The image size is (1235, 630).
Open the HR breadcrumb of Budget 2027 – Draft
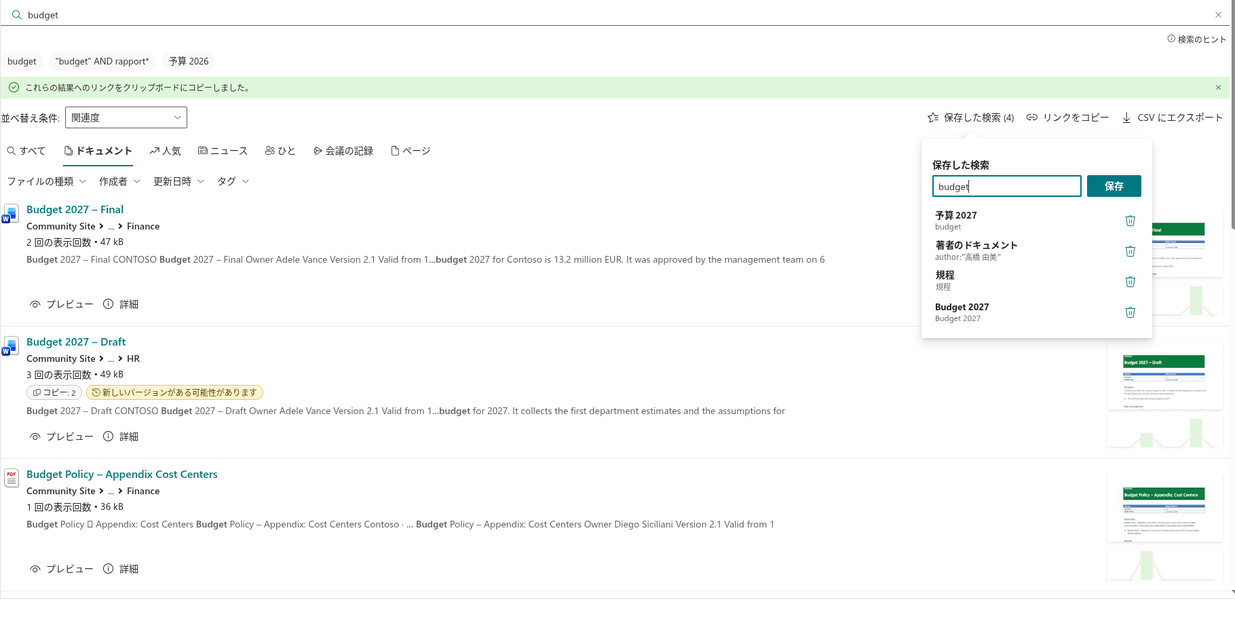coord(133,358)
